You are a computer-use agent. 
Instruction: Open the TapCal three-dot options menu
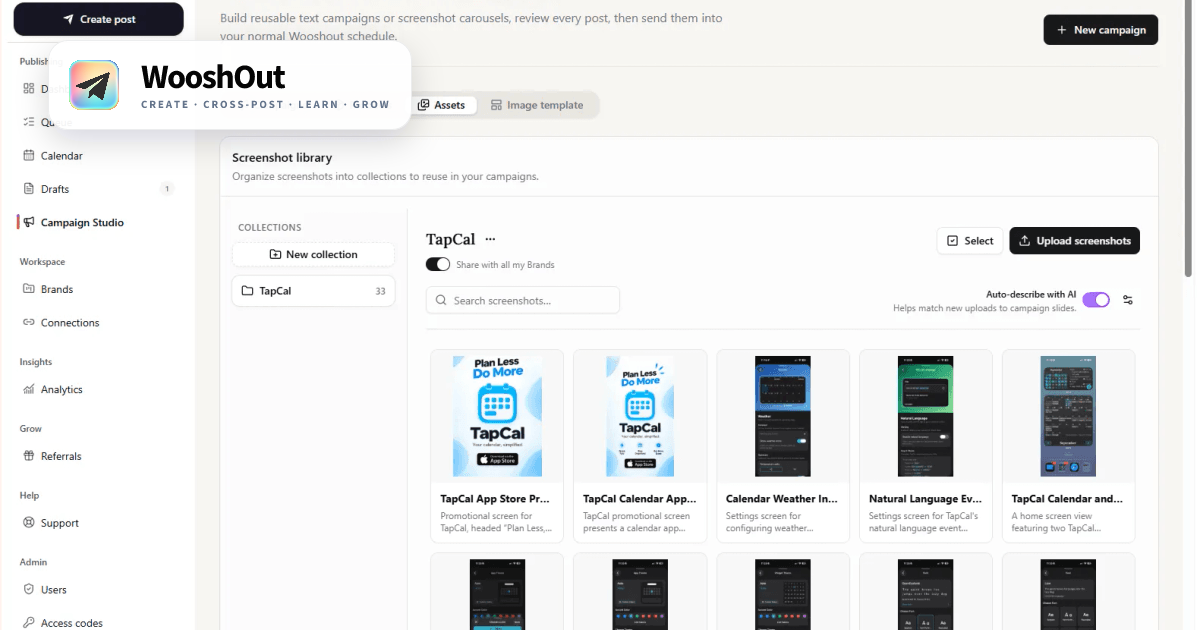click(490, 239)
